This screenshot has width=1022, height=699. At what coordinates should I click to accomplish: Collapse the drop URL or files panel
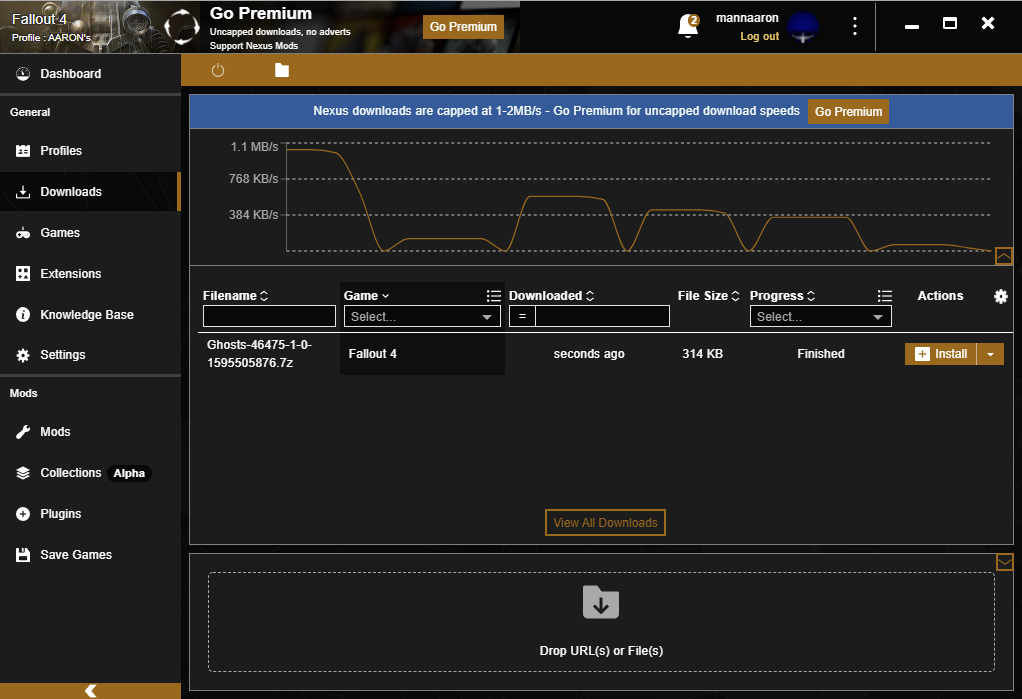click(x=1004, y=561)
